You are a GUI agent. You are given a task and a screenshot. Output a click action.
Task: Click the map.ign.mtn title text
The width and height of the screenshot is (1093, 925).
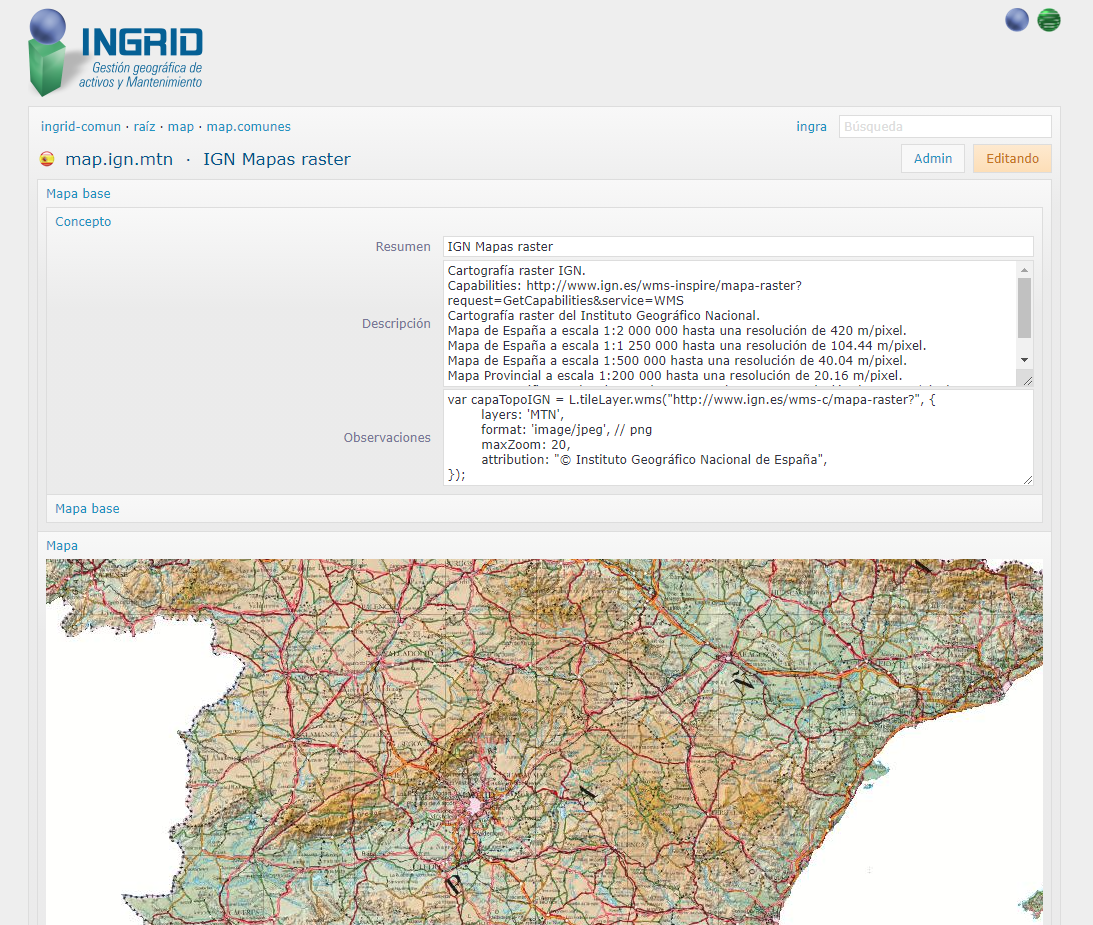coord(119,159)
